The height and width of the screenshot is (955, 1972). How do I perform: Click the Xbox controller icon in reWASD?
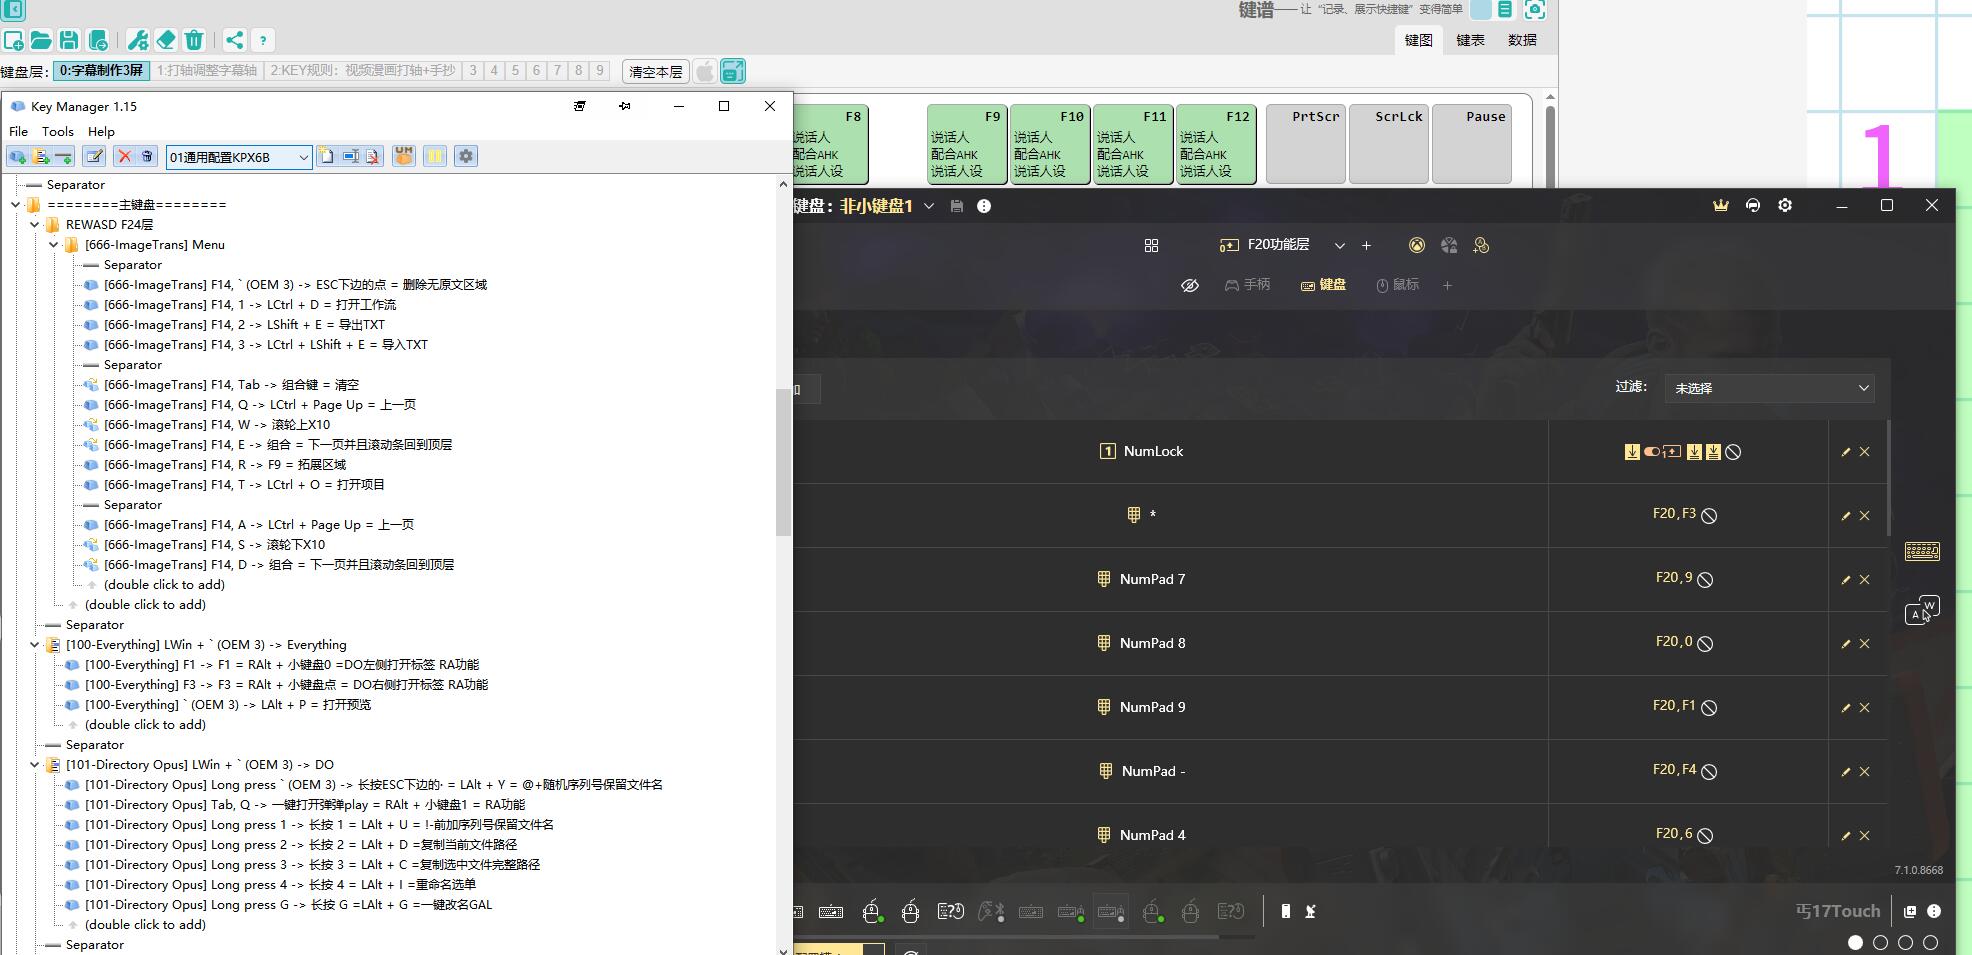coord(1416,245)
